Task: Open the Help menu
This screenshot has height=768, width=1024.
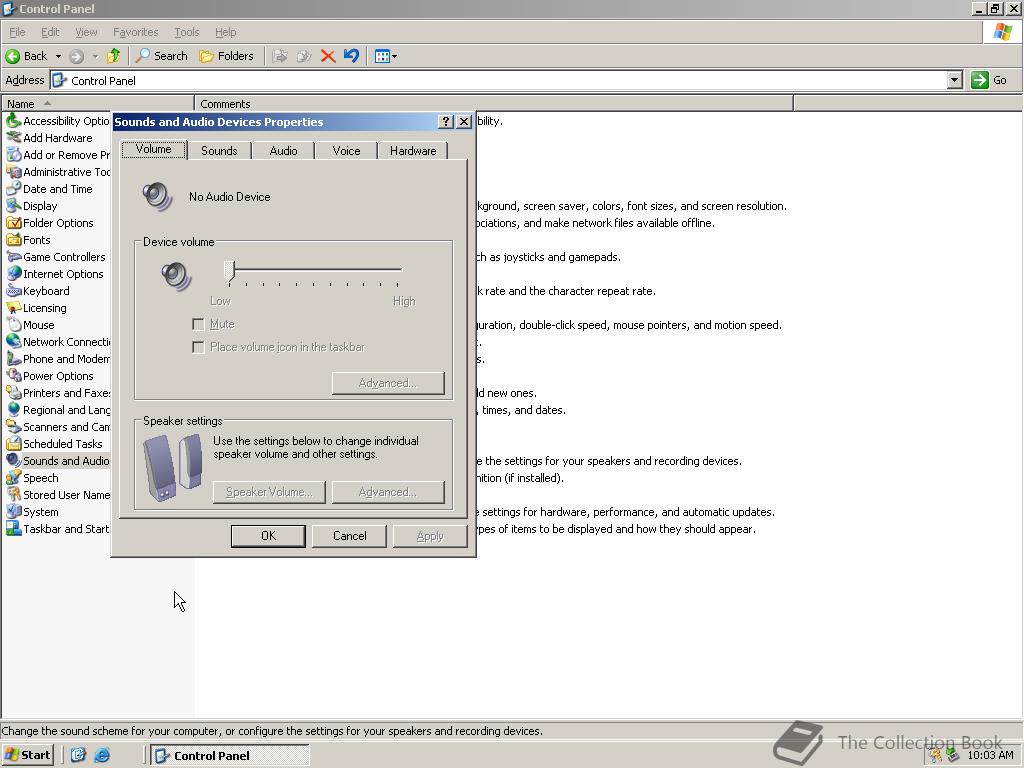Action: click(225, 32)
